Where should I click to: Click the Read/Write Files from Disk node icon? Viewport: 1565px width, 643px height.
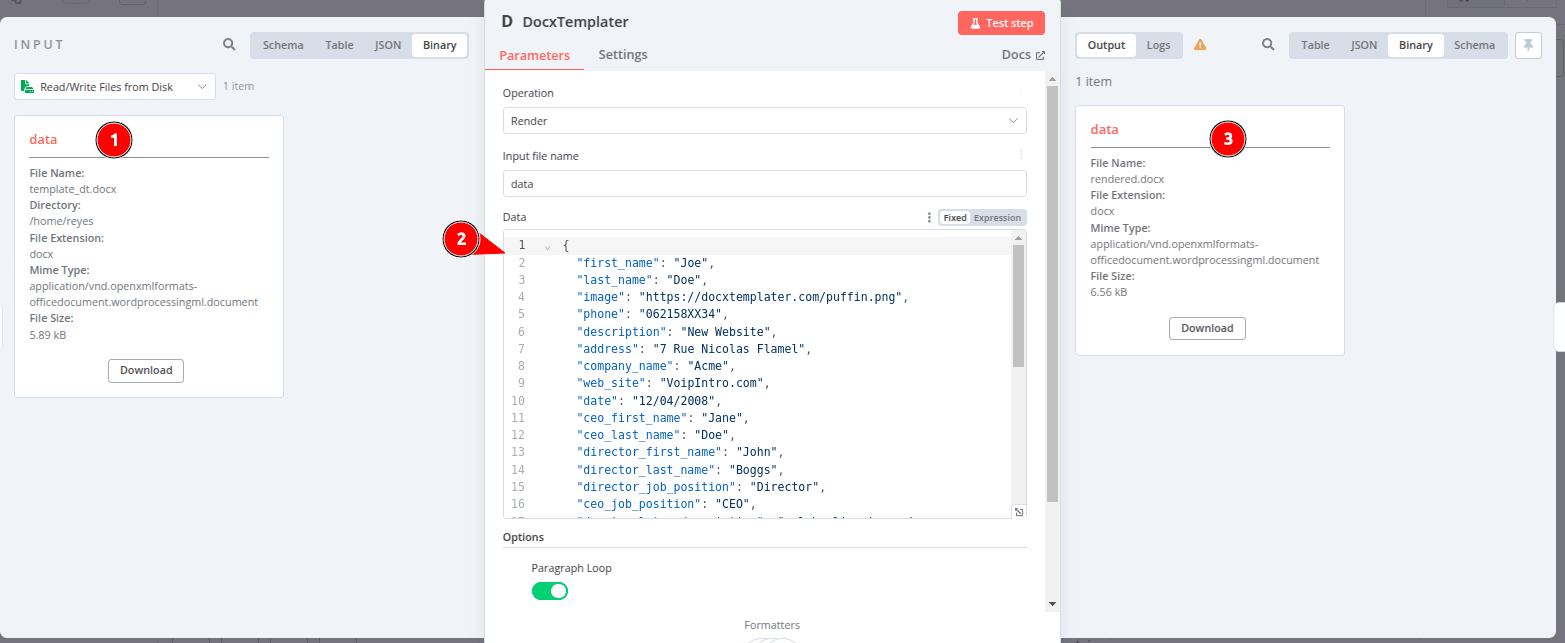point(27,86)
